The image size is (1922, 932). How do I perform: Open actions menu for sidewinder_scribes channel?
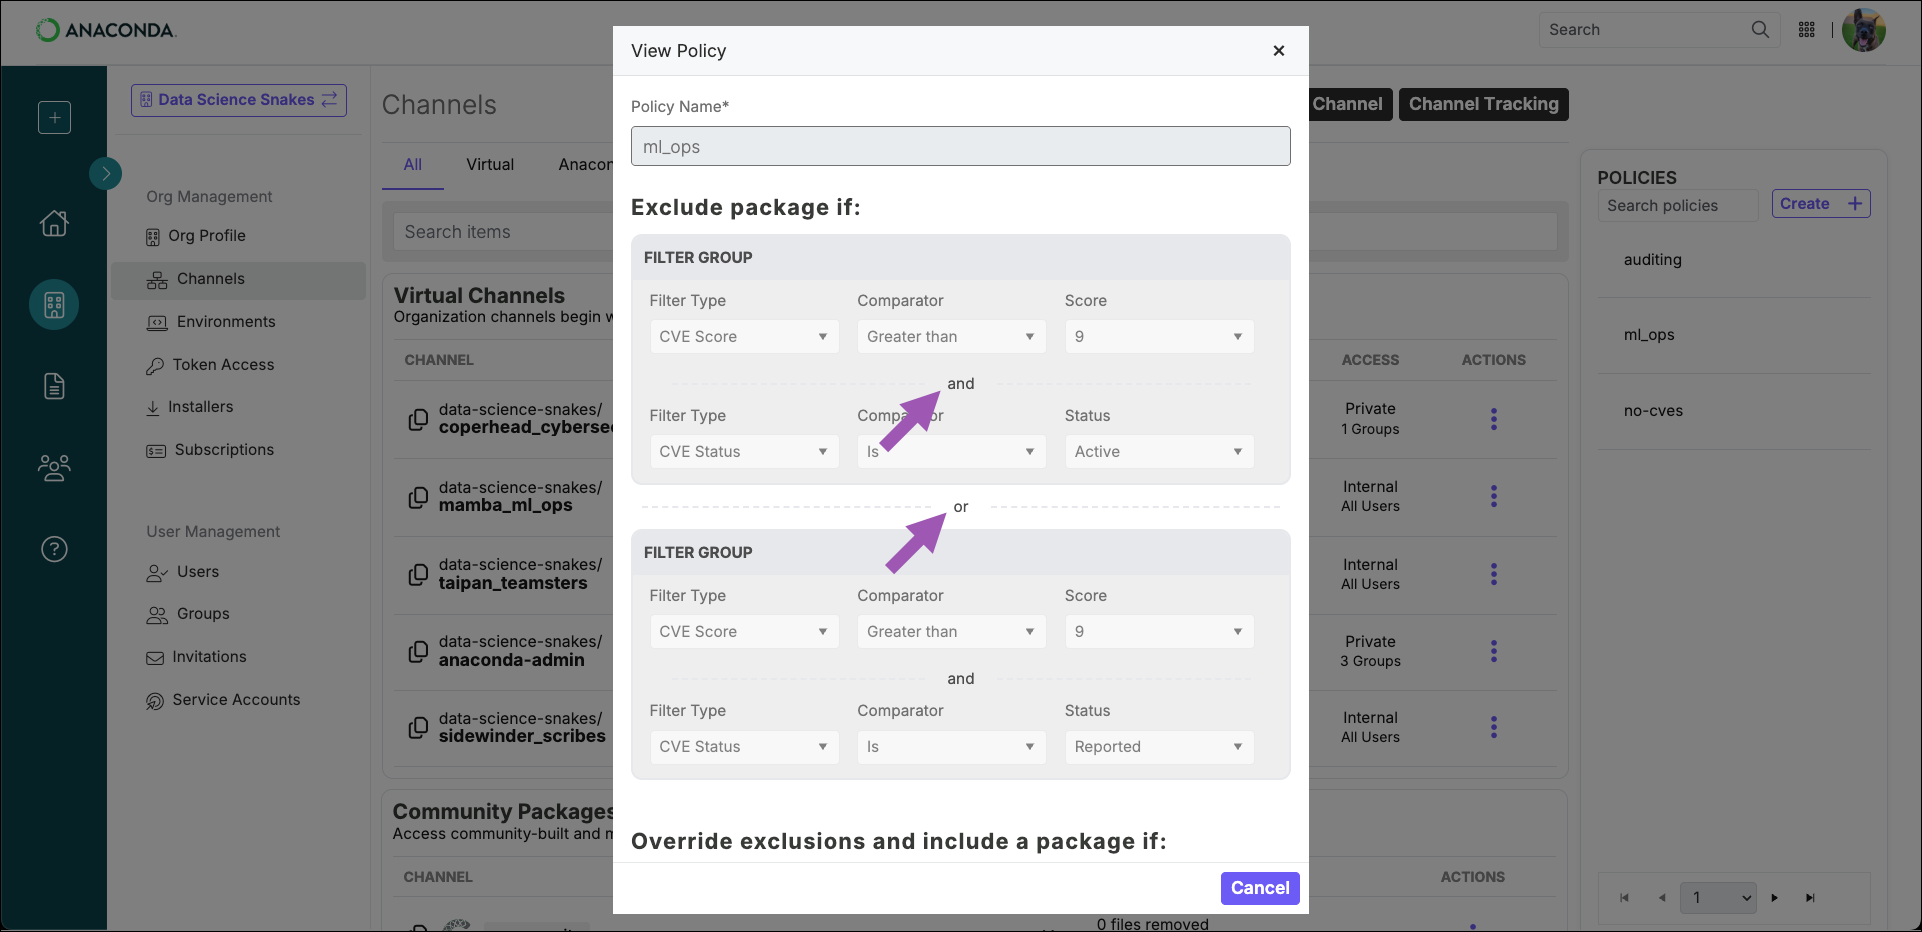click(1493, 727)
